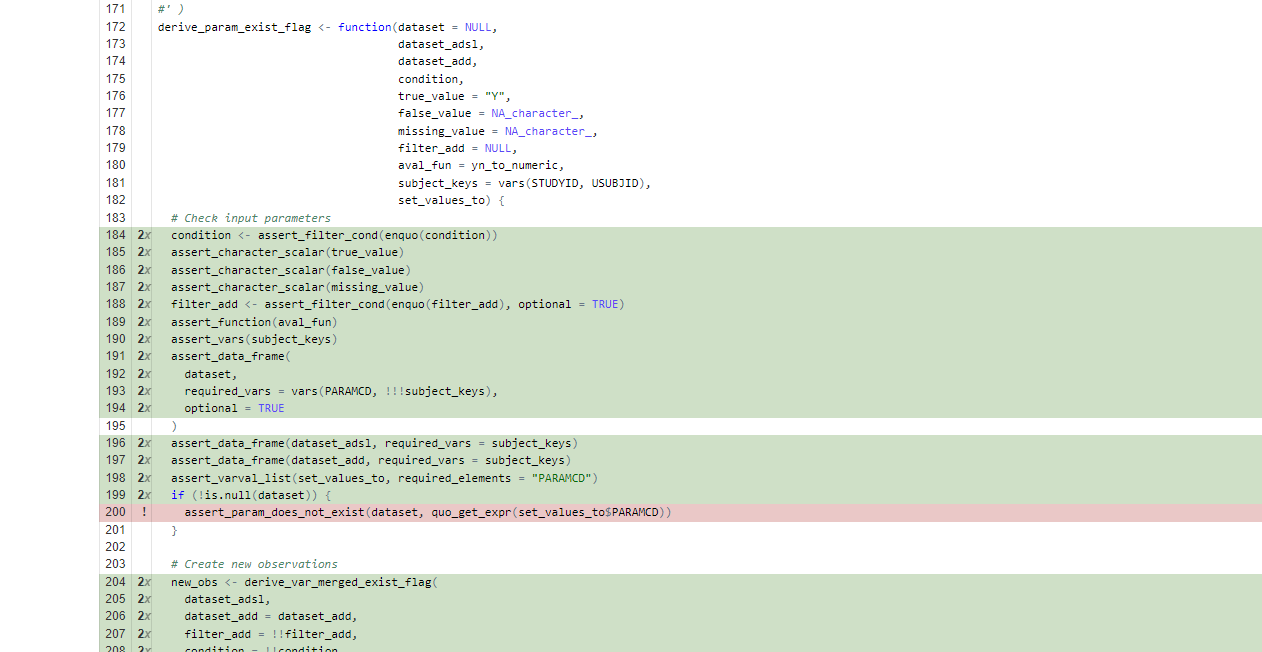Screen dimensions: 1262x652
Task: Click assert_character_scalar(missing_value) line
Action: pyautogui.click(x=298, y=287)
